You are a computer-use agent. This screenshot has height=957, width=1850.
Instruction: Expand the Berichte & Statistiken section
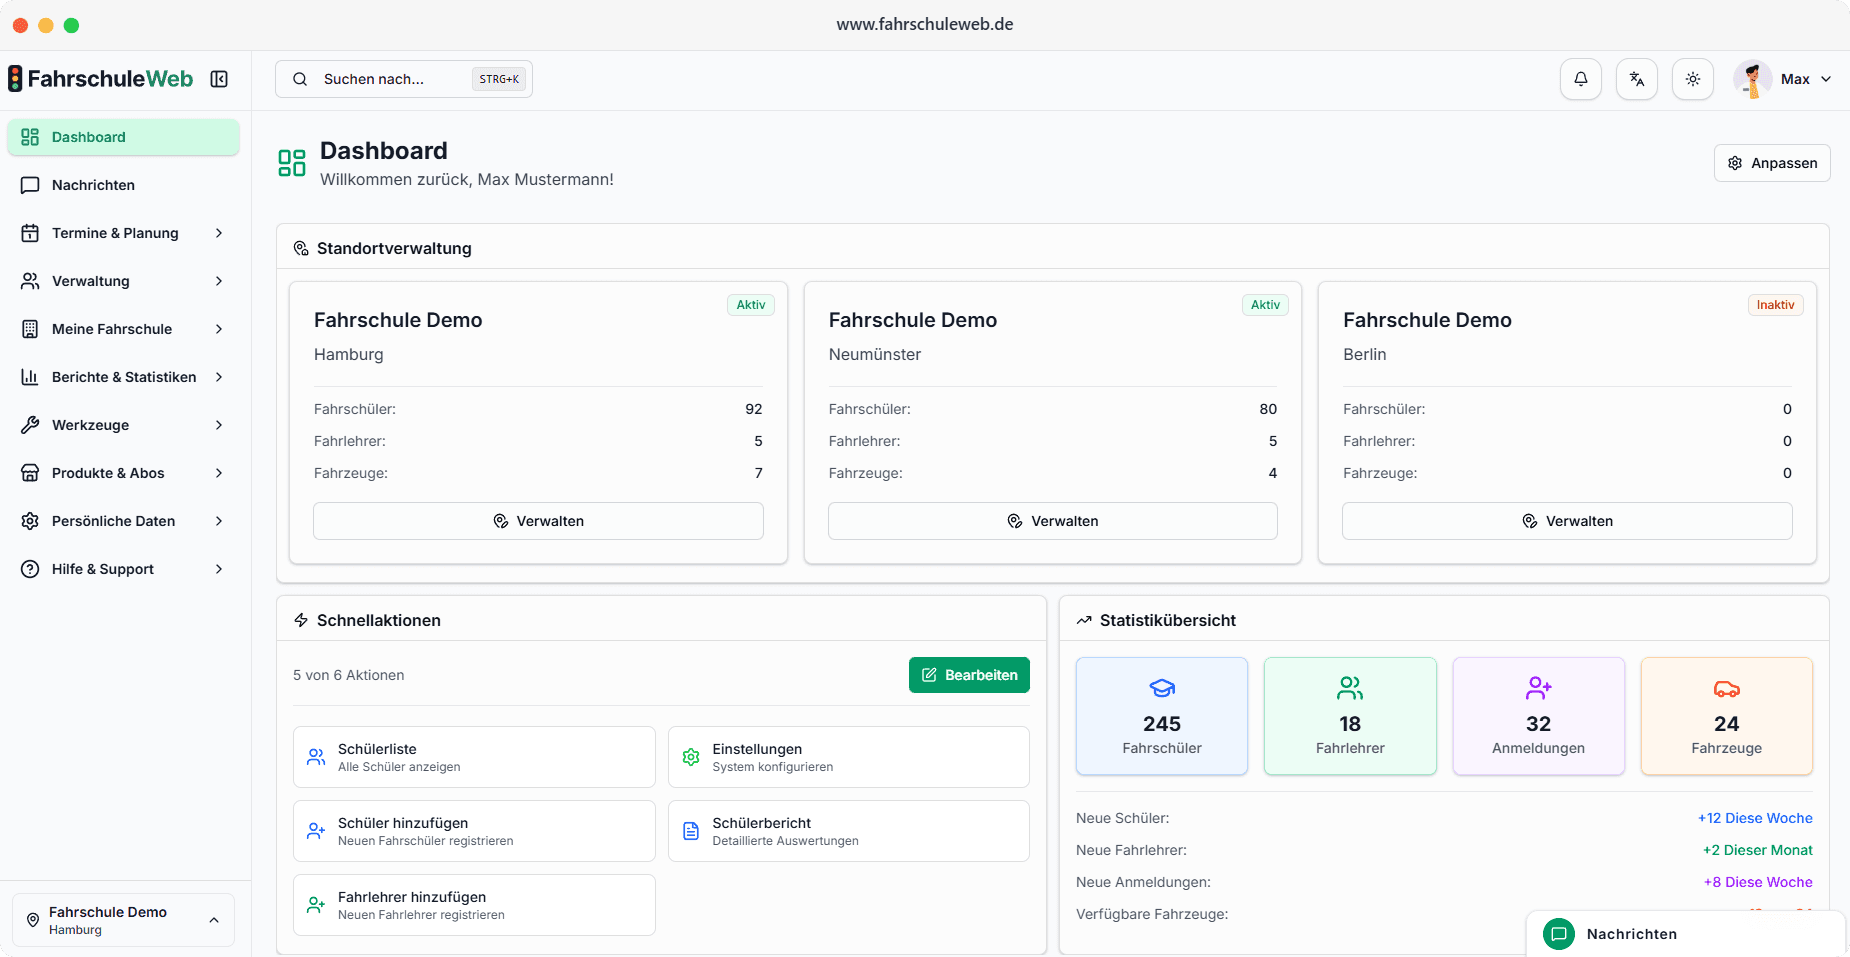(x=123, y=377)
